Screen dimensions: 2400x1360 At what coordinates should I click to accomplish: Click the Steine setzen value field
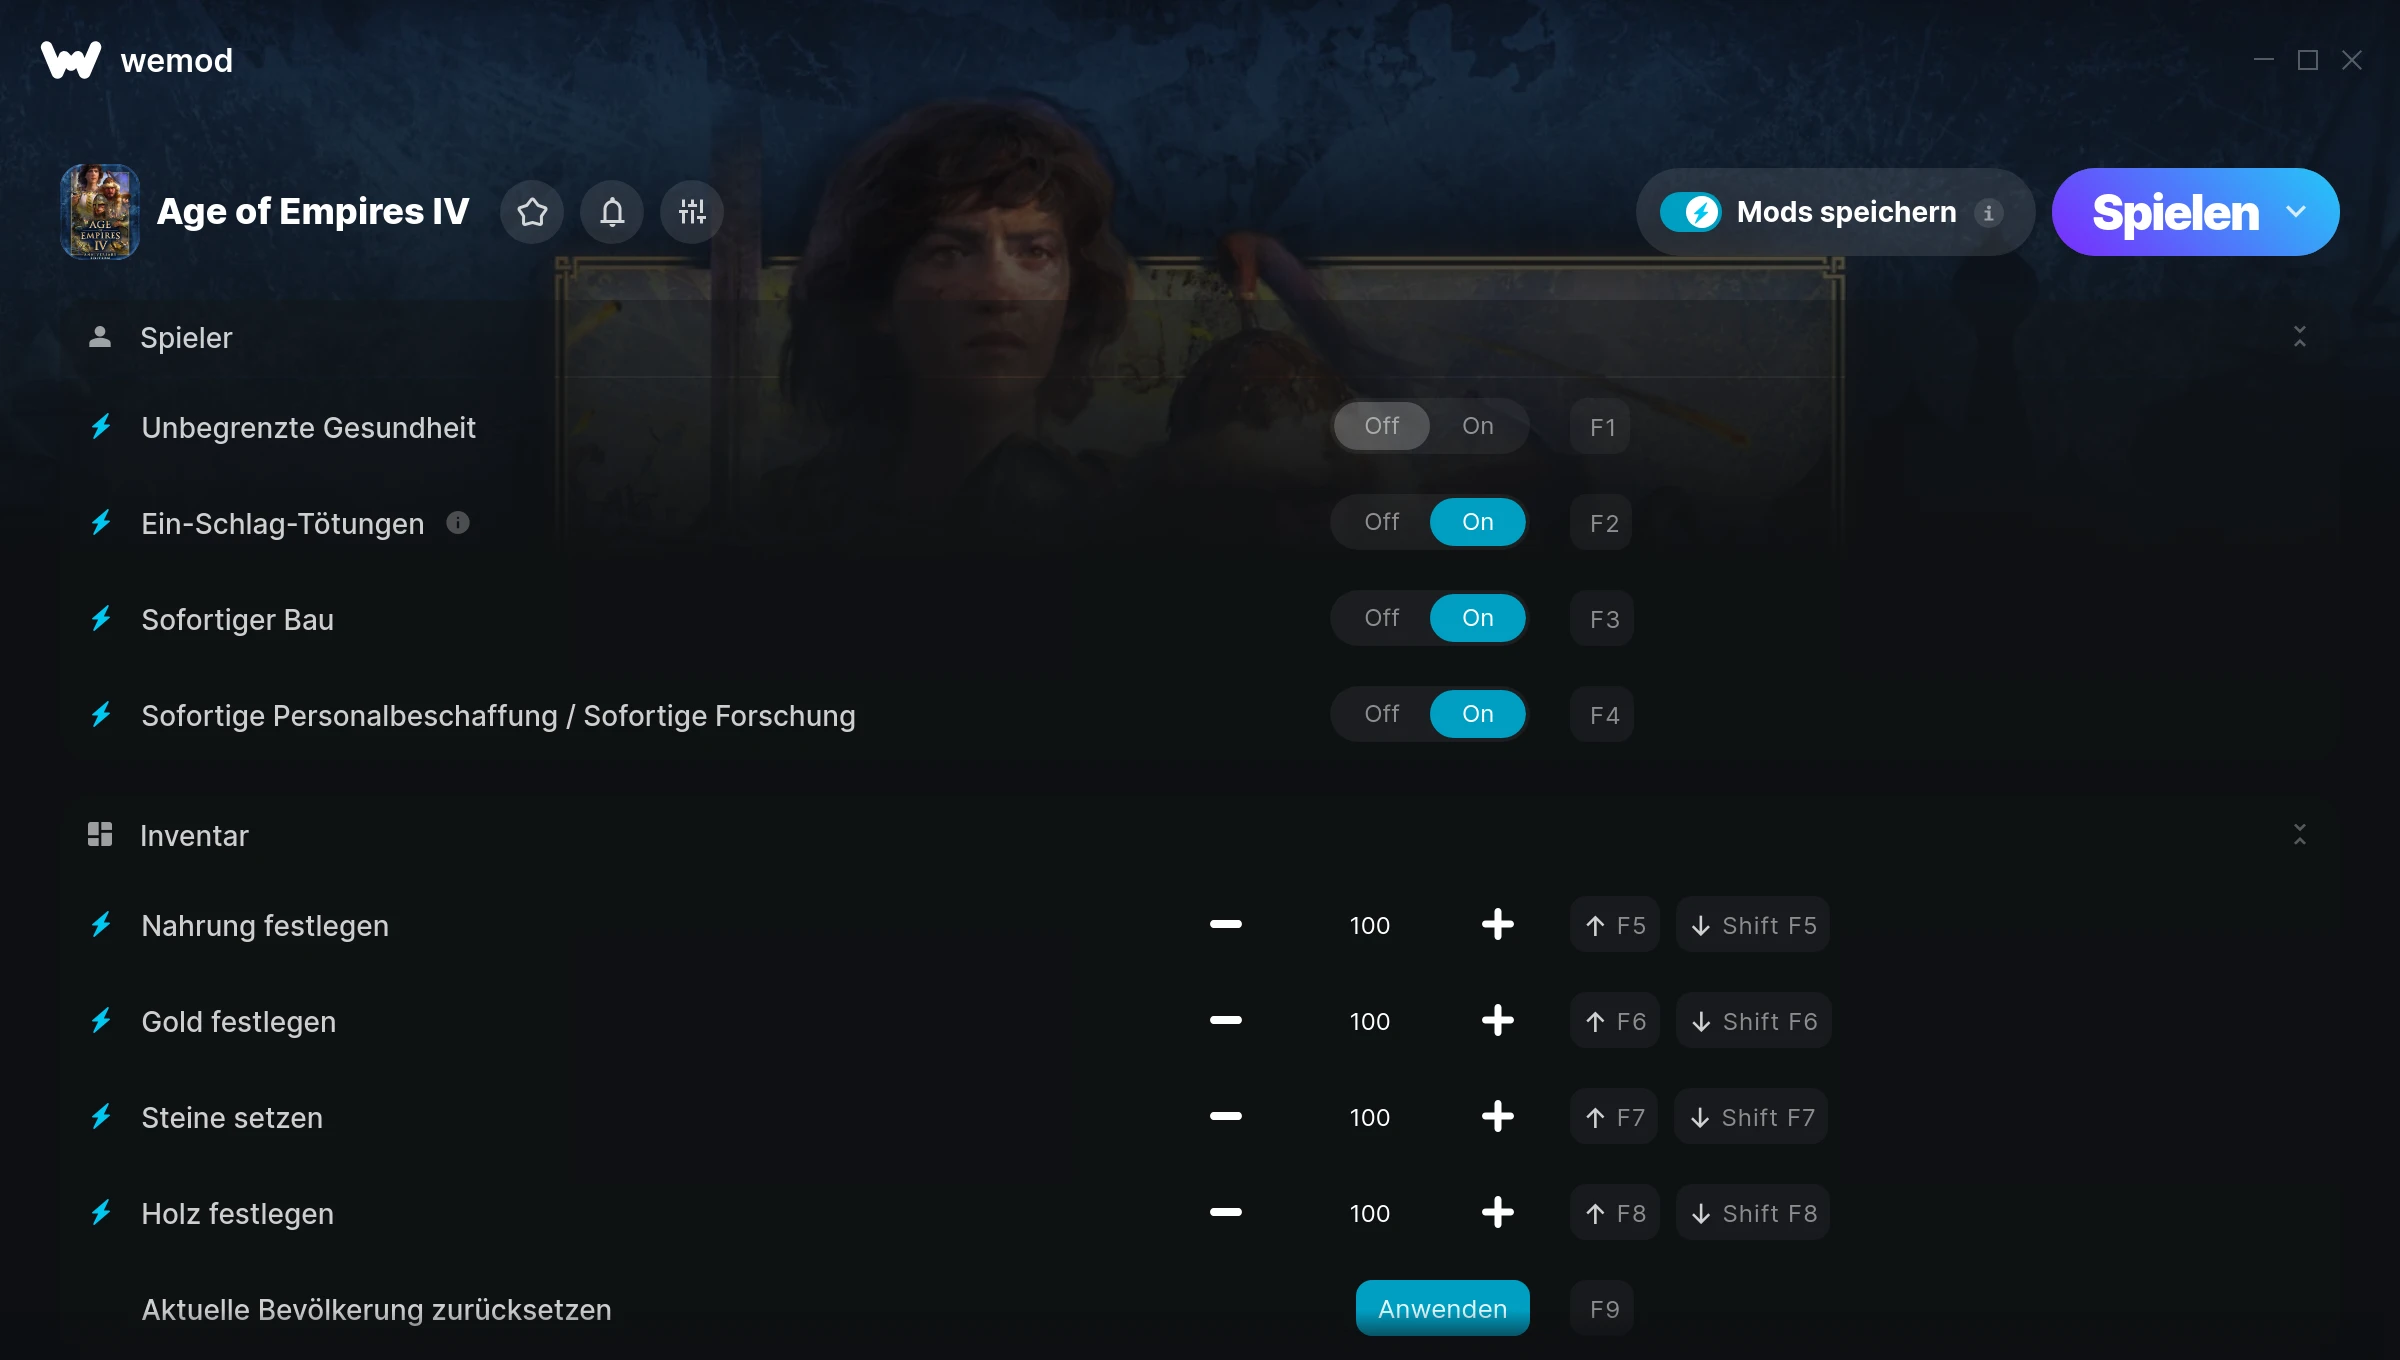click(1369, 1117)
